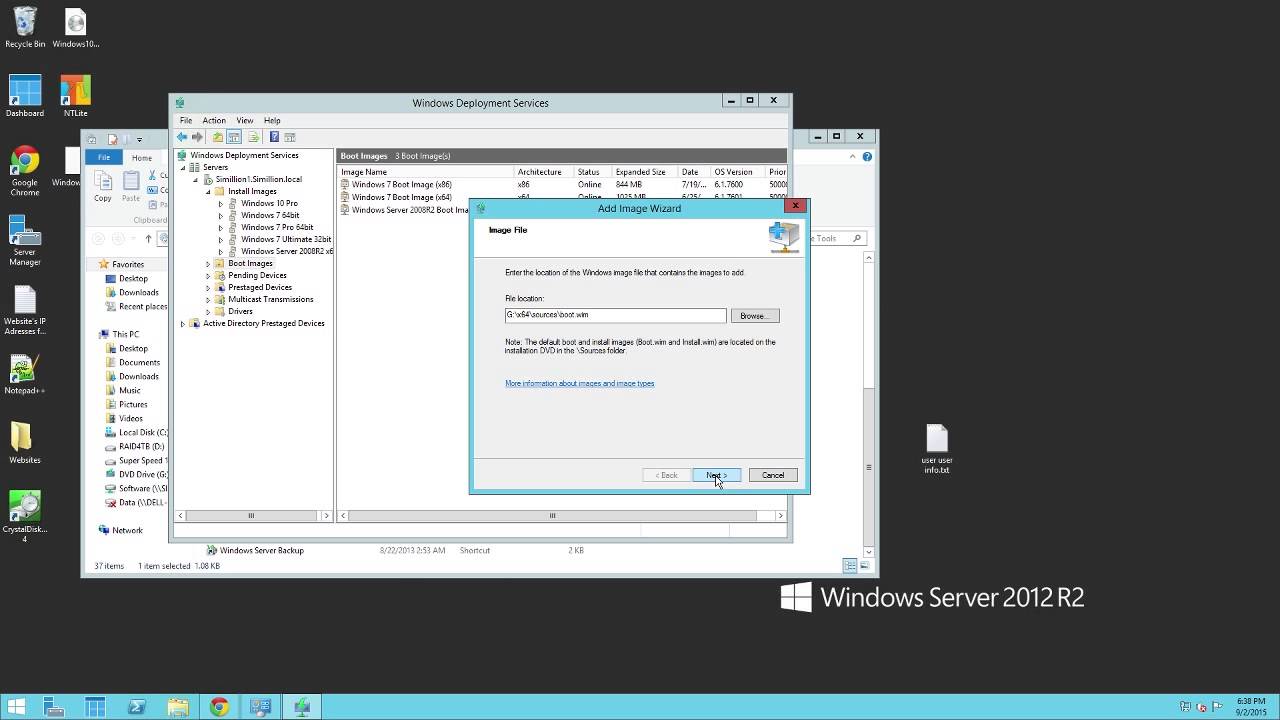Collapse the Install Images node
The height and width of the screenshot is (720, 1280).
coord(208,191)
